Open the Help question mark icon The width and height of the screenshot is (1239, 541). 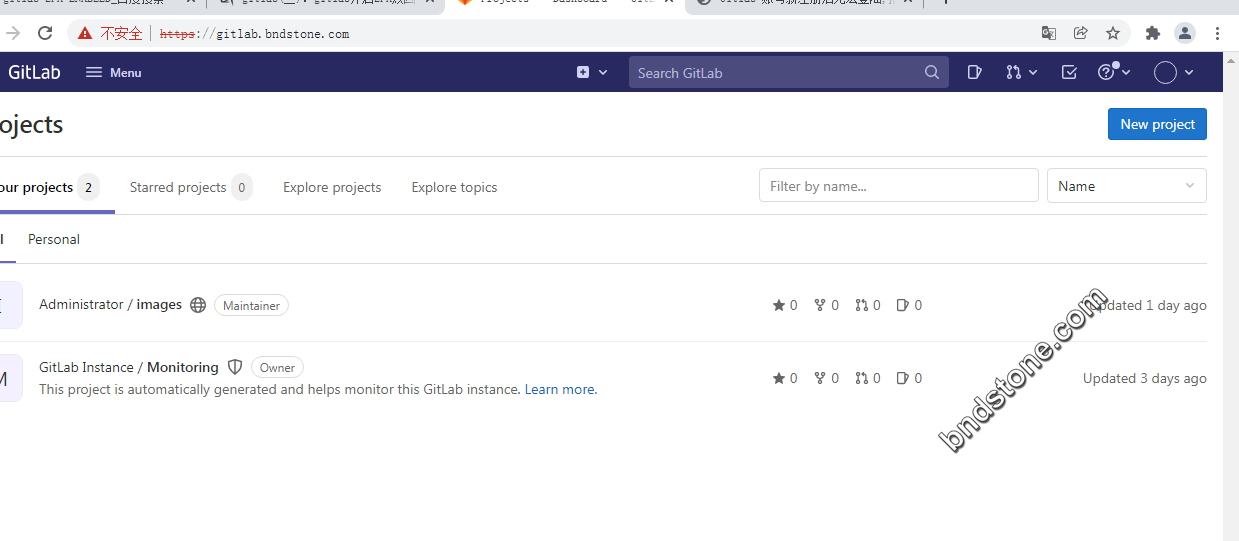[1106, 72]
